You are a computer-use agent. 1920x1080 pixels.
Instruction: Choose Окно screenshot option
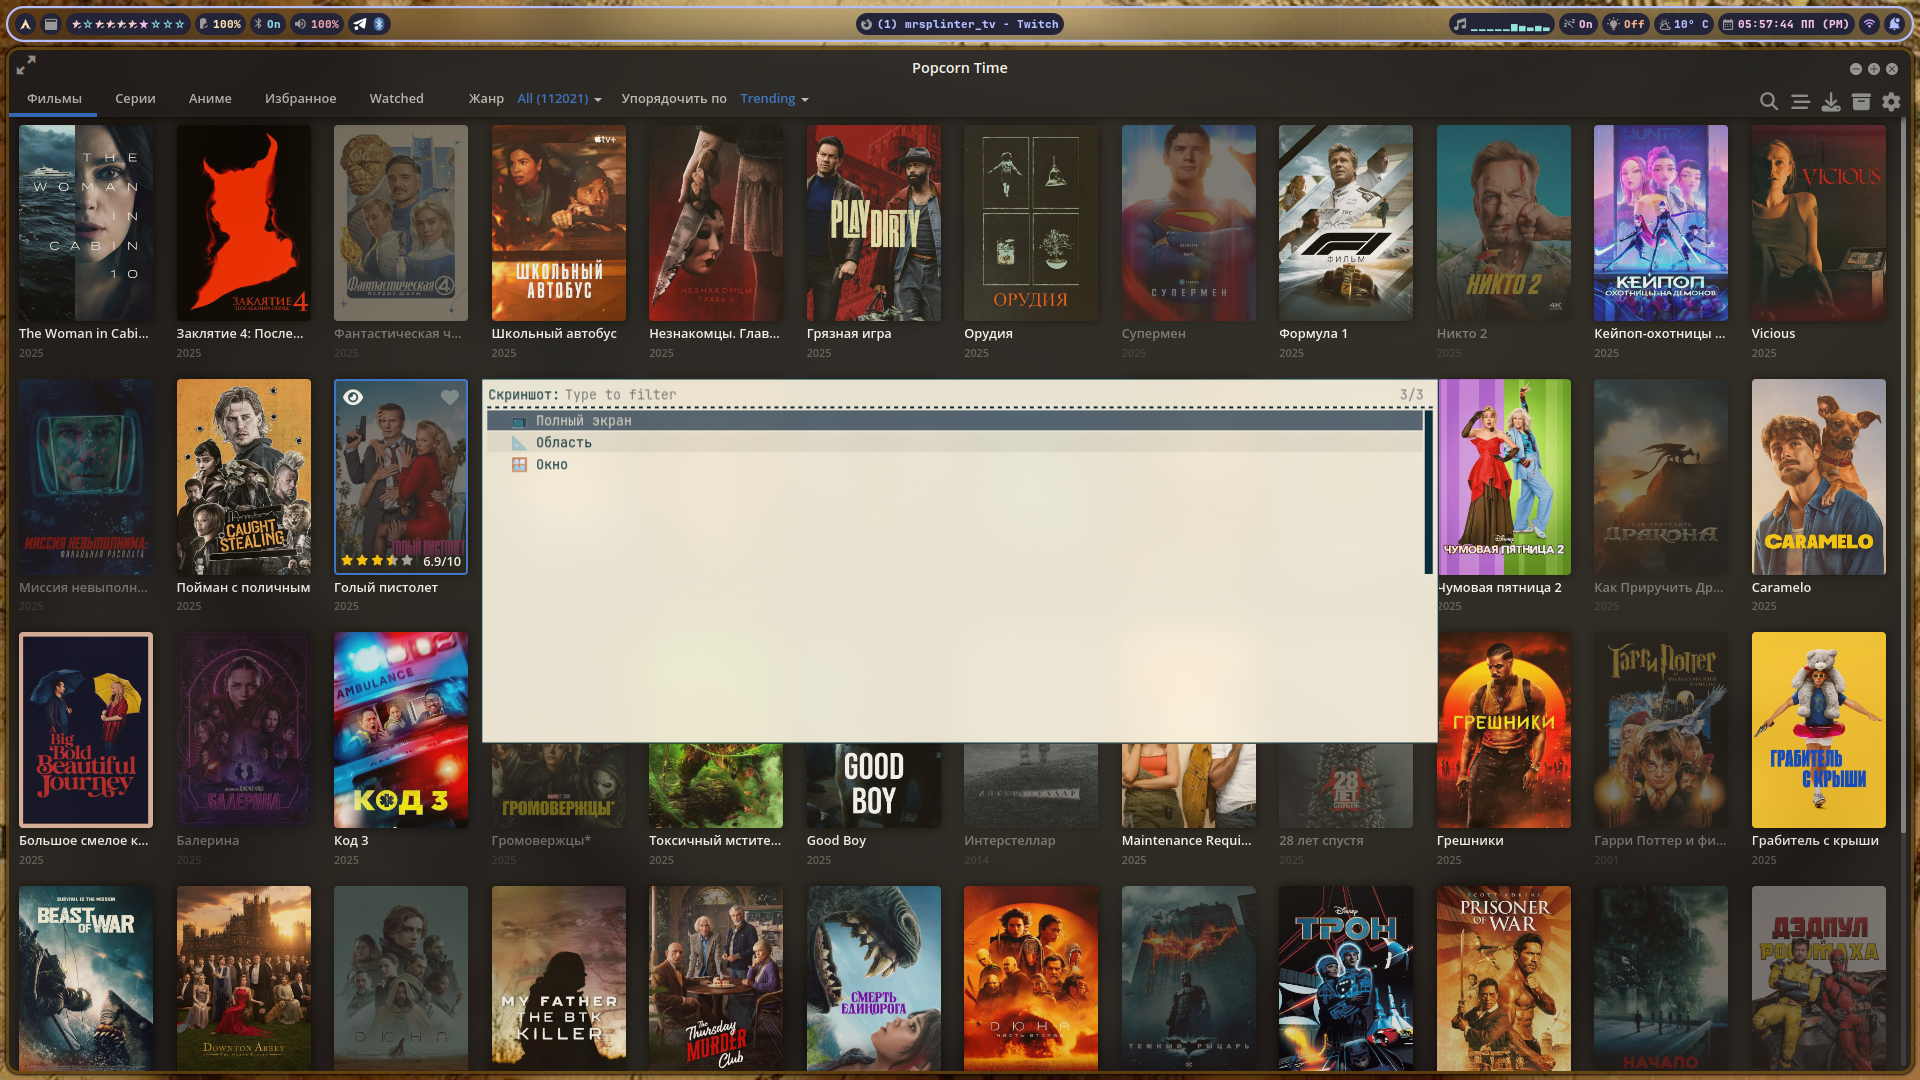pos(551,464)
